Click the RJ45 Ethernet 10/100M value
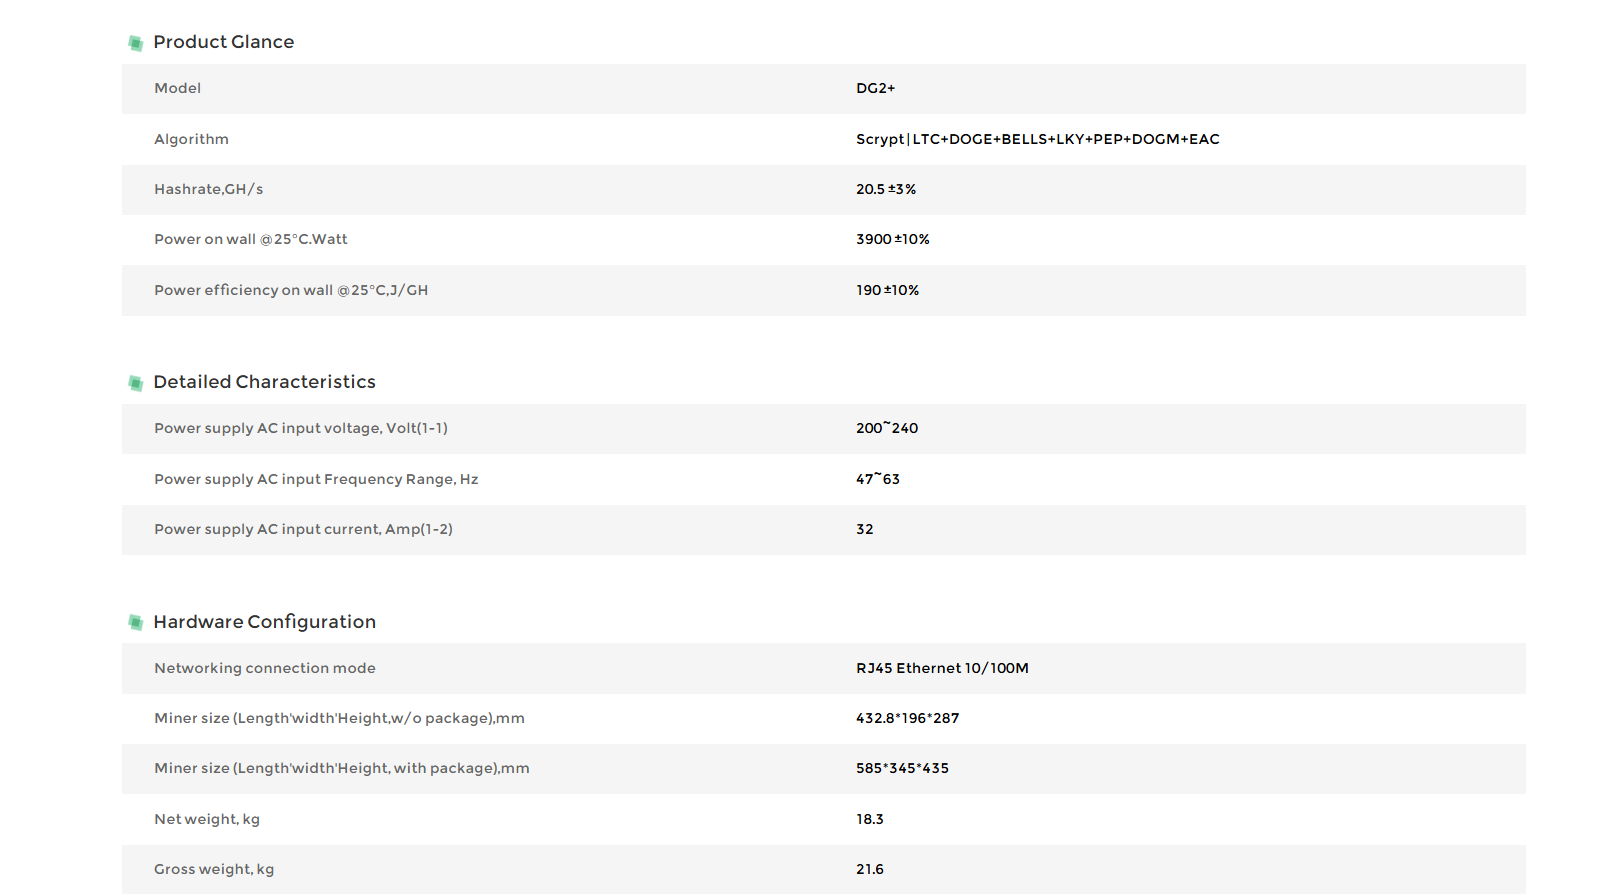 click(942, 668)
